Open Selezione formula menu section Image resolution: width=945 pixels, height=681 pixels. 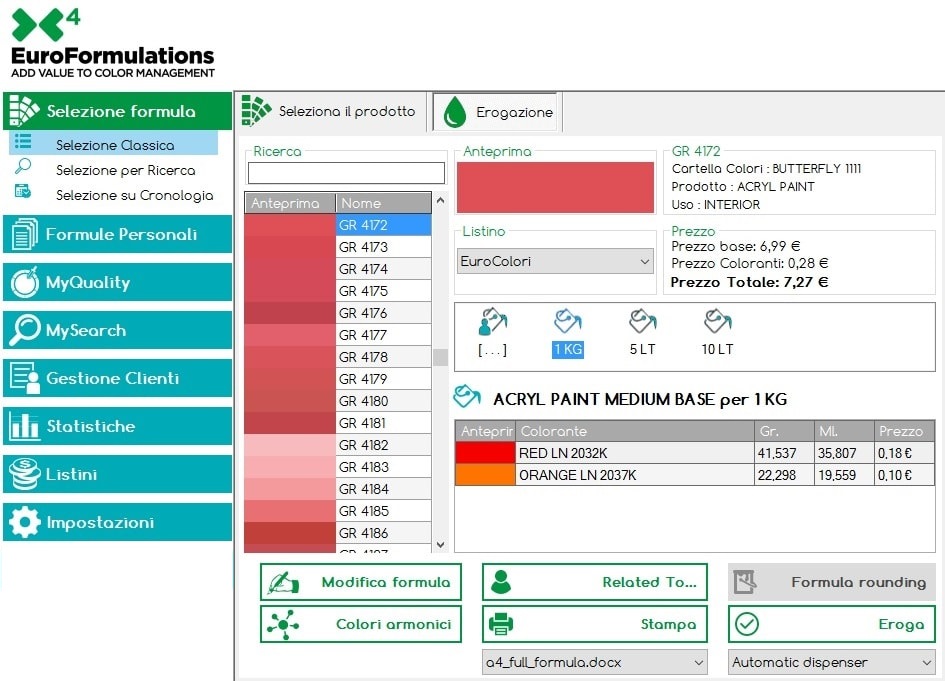[118, 111]
